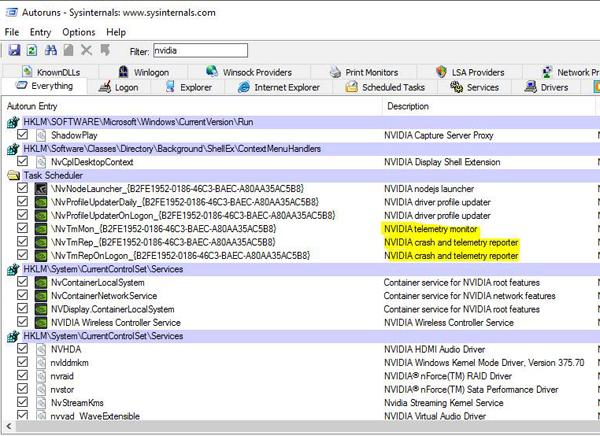600x436 pixels.
Task: Select 'NVIDIA Display Shell Extension' description
Action: tap(442, 162)
